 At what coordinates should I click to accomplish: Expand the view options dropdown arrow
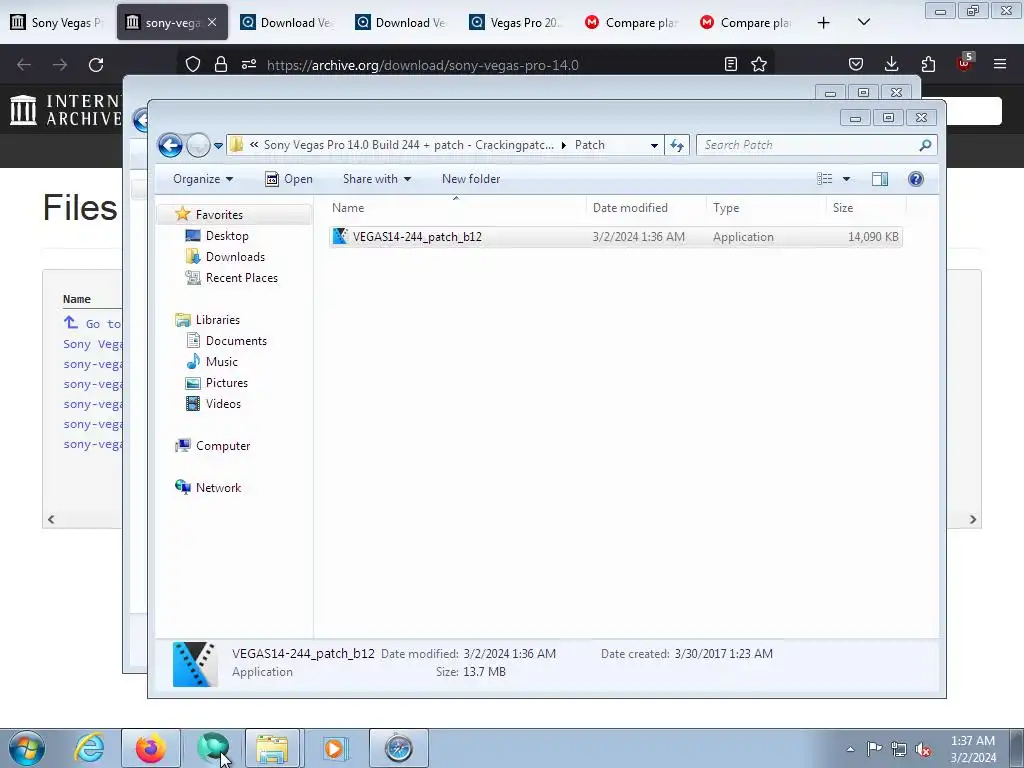[846, 179]
